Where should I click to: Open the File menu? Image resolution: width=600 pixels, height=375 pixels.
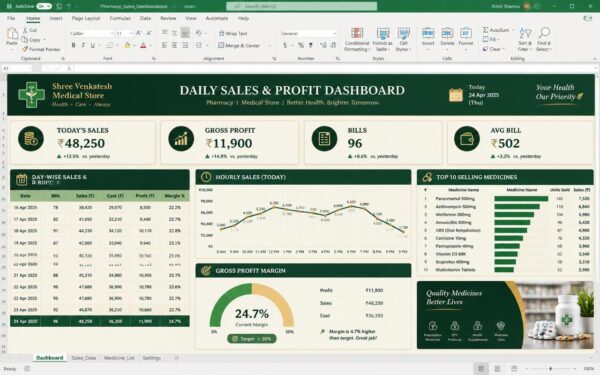pyautogui.click(x=11, y=18)
